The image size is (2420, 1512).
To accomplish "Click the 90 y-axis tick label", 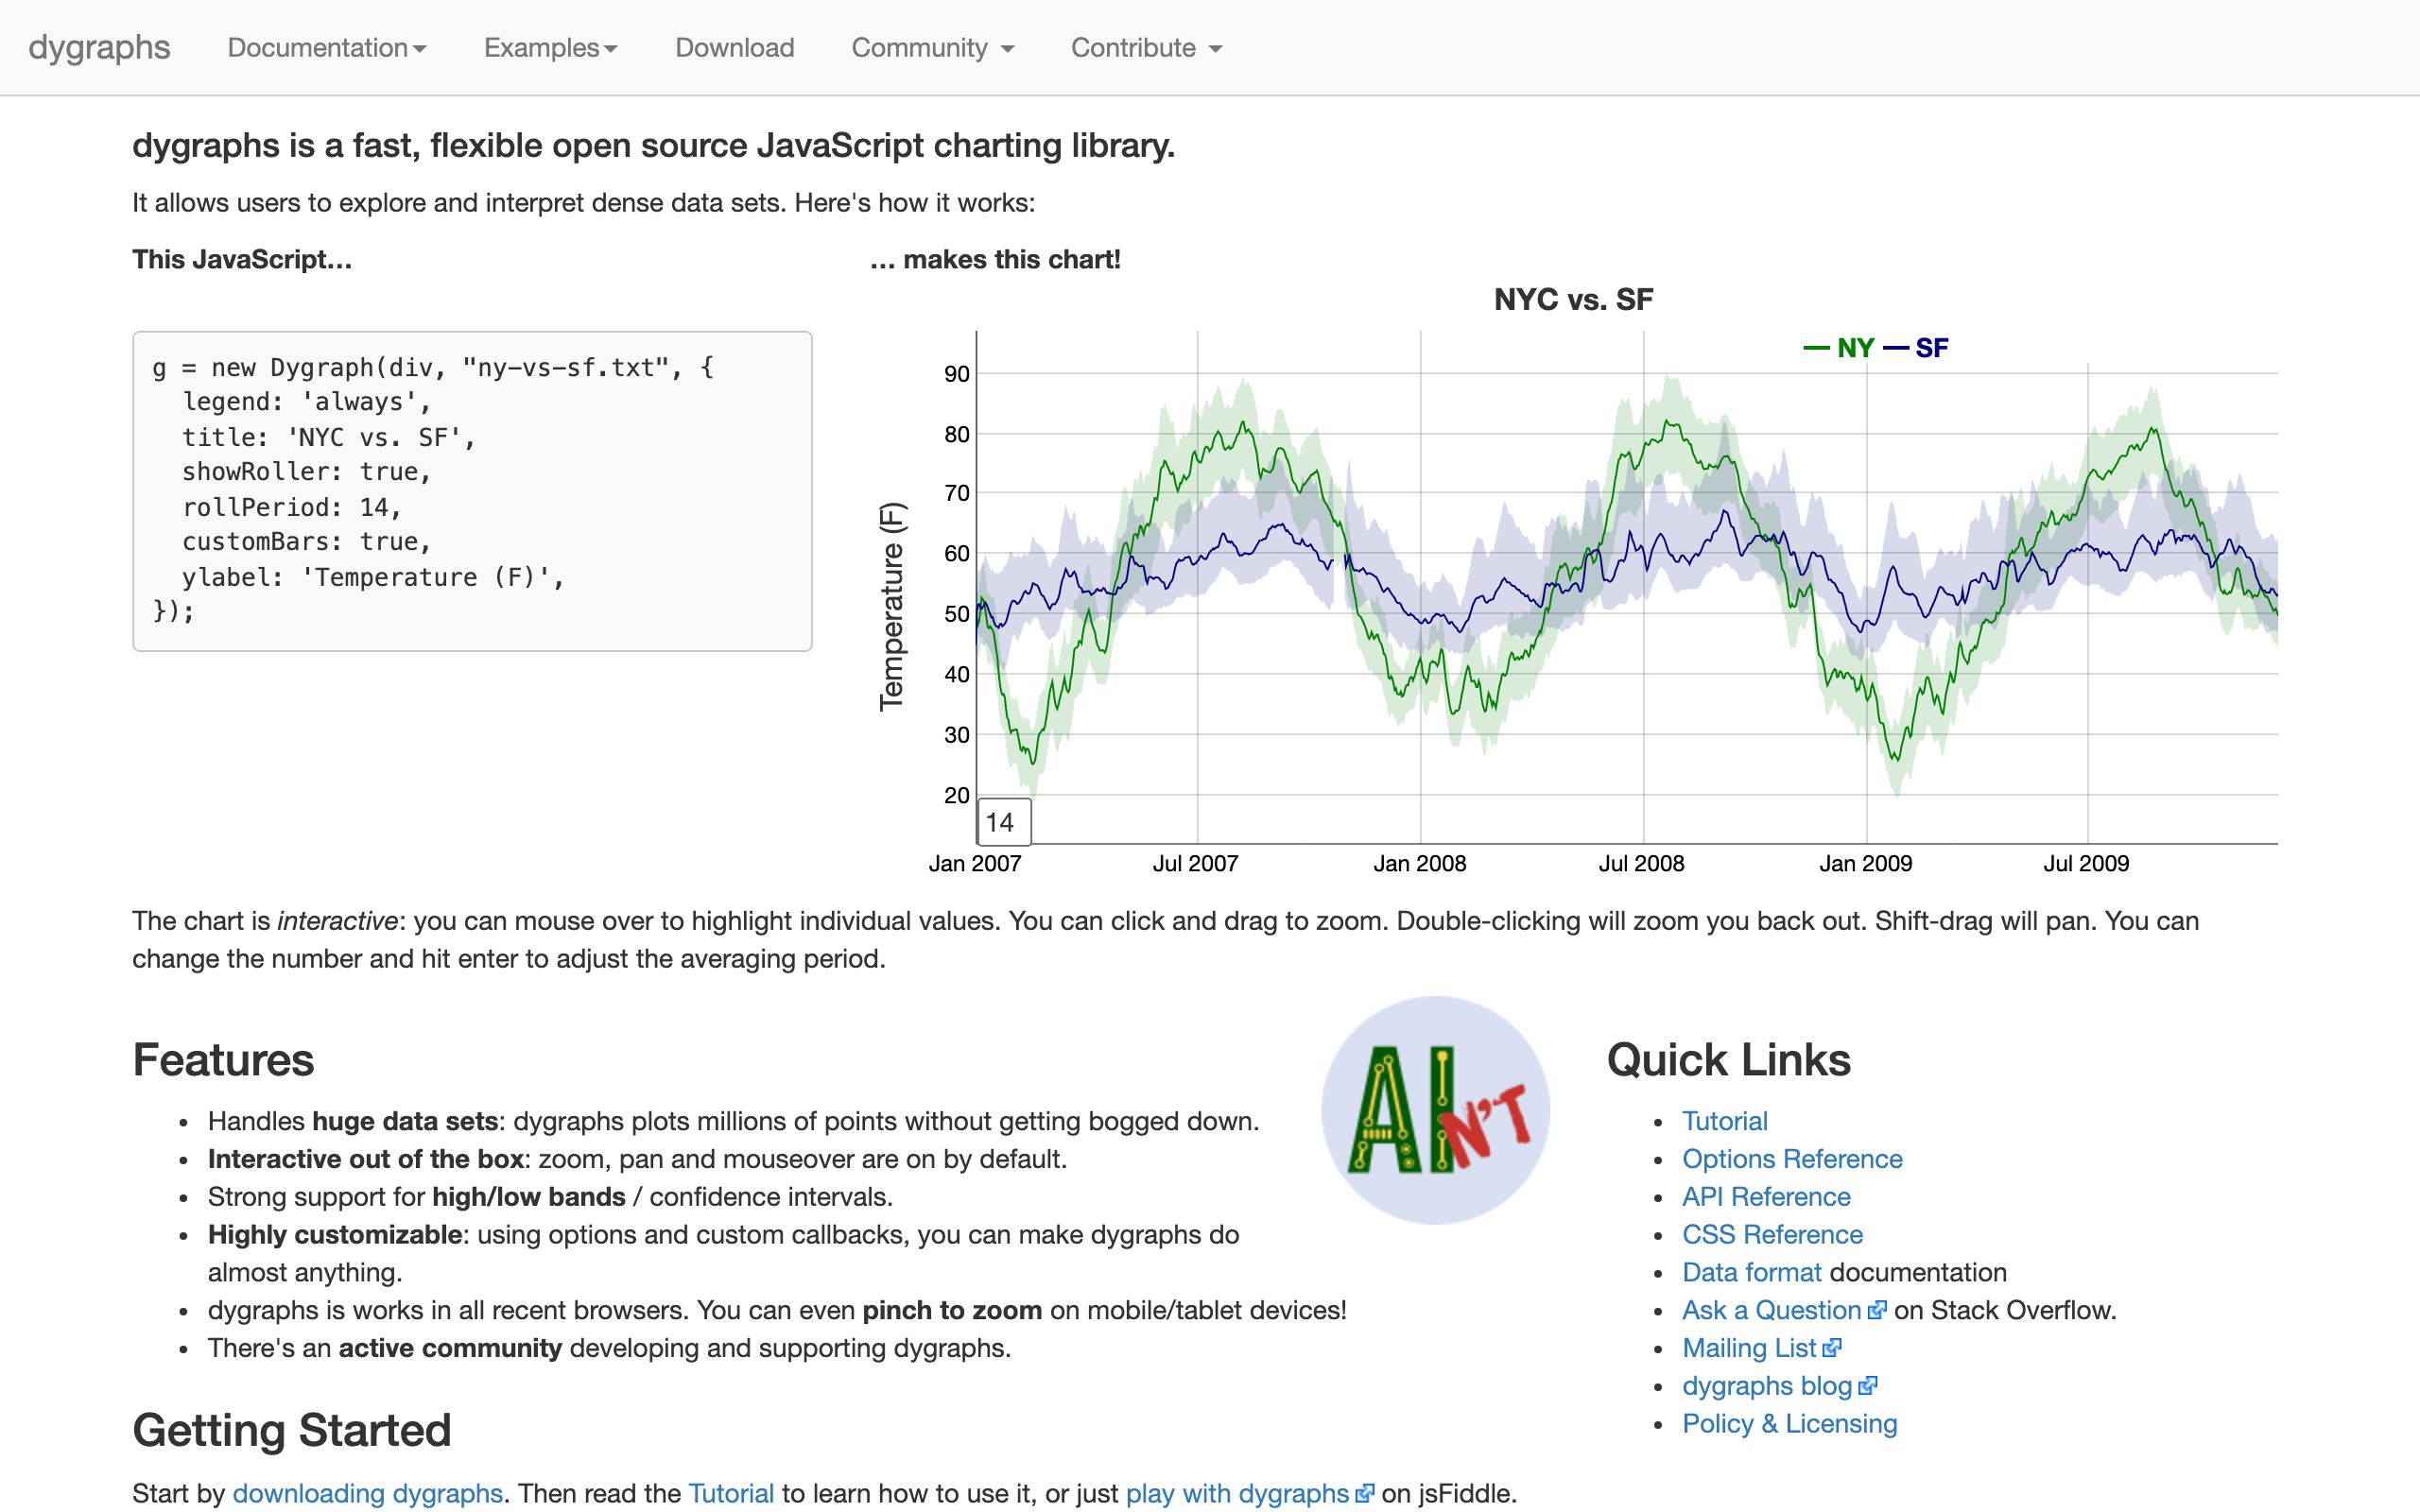I will (x=957, y=374).
